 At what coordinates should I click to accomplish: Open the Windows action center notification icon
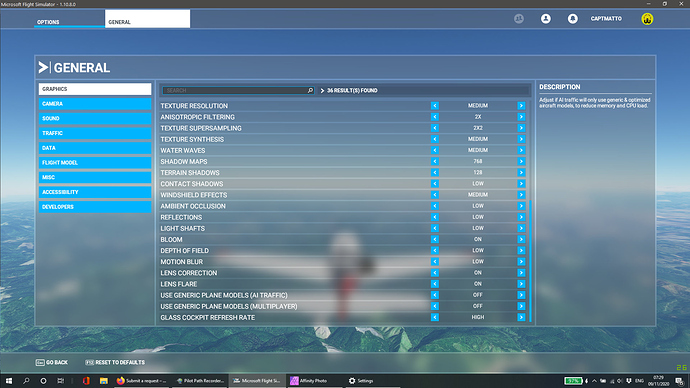[x=680, y=381]
